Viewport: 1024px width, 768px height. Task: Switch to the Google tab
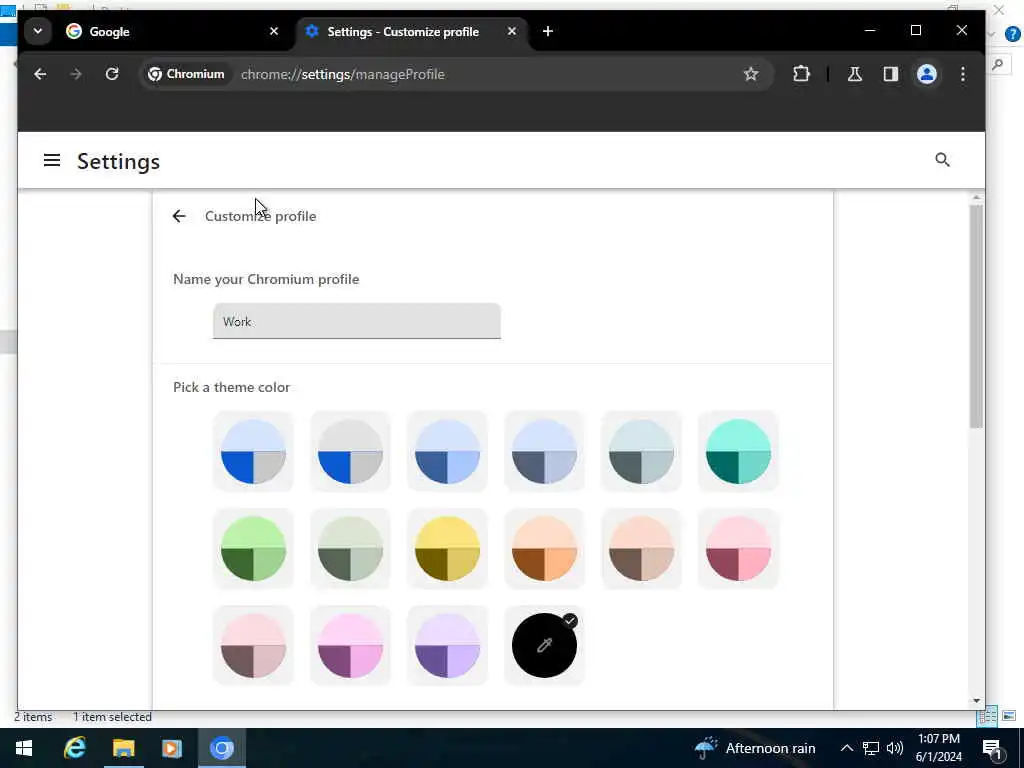tap(173, 31)
